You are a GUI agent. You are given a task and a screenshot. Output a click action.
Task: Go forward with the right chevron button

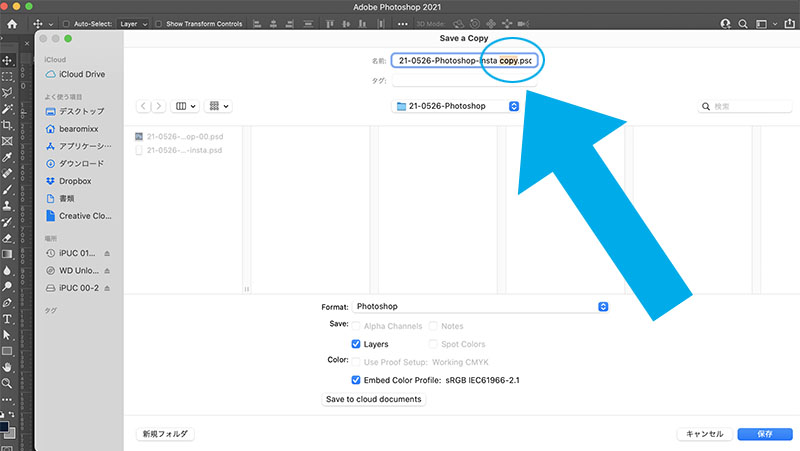click(159, 106)
